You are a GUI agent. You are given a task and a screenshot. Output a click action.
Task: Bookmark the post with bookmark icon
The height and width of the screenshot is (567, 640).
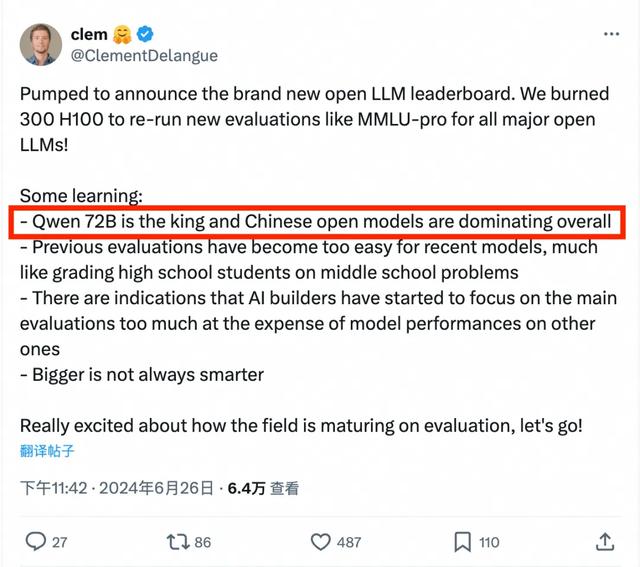tap(462, 542)
